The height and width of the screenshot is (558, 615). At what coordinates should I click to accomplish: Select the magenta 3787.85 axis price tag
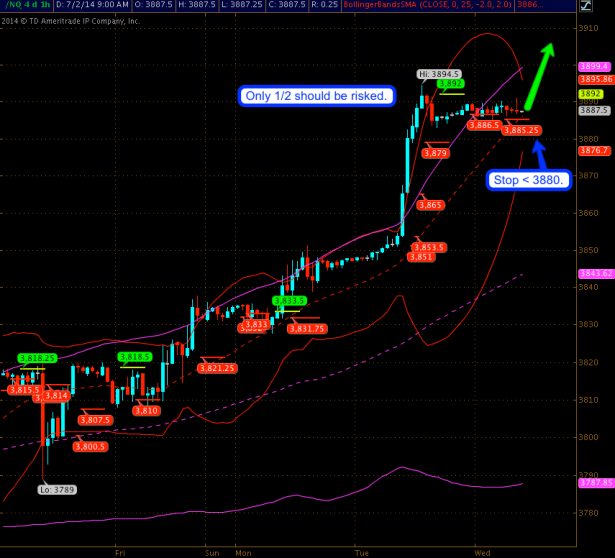tap(596, 482)
